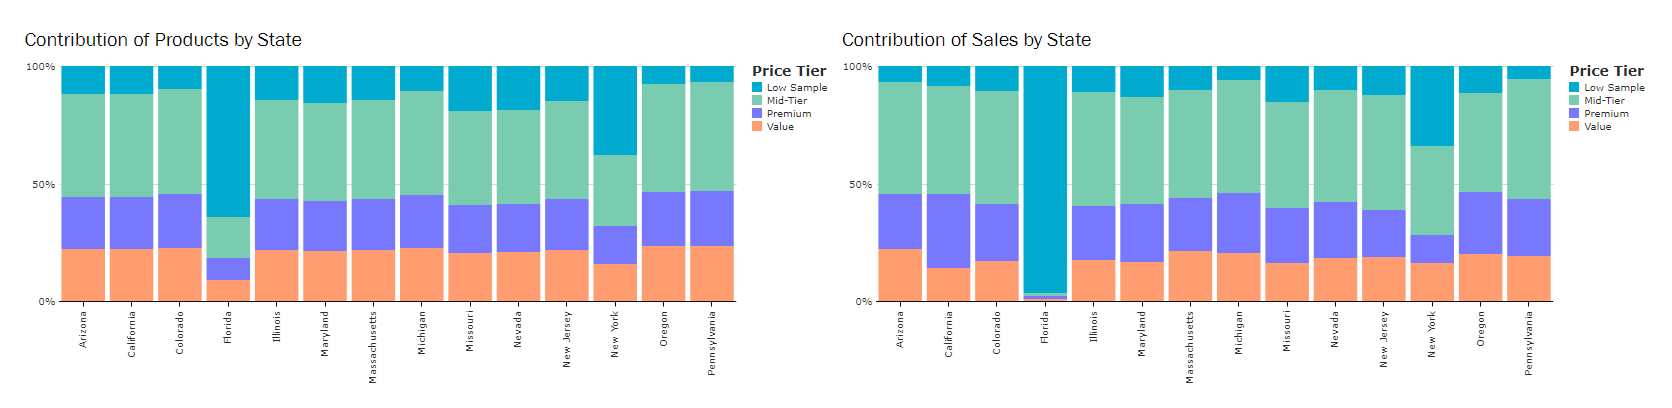Select Florida's tall blue bar in Sales chart
The width and height of the screenshot is (1672, 408).
pos(1045,180)
